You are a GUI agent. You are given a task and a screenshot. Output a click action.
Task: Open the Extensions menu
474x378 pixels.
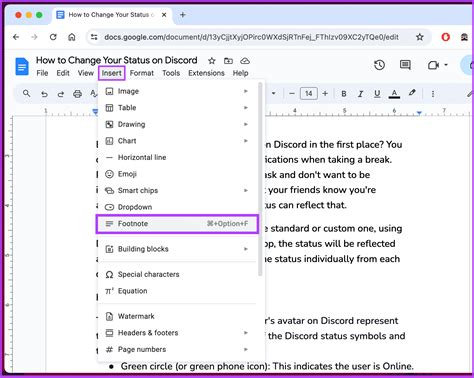click(206, 73)
